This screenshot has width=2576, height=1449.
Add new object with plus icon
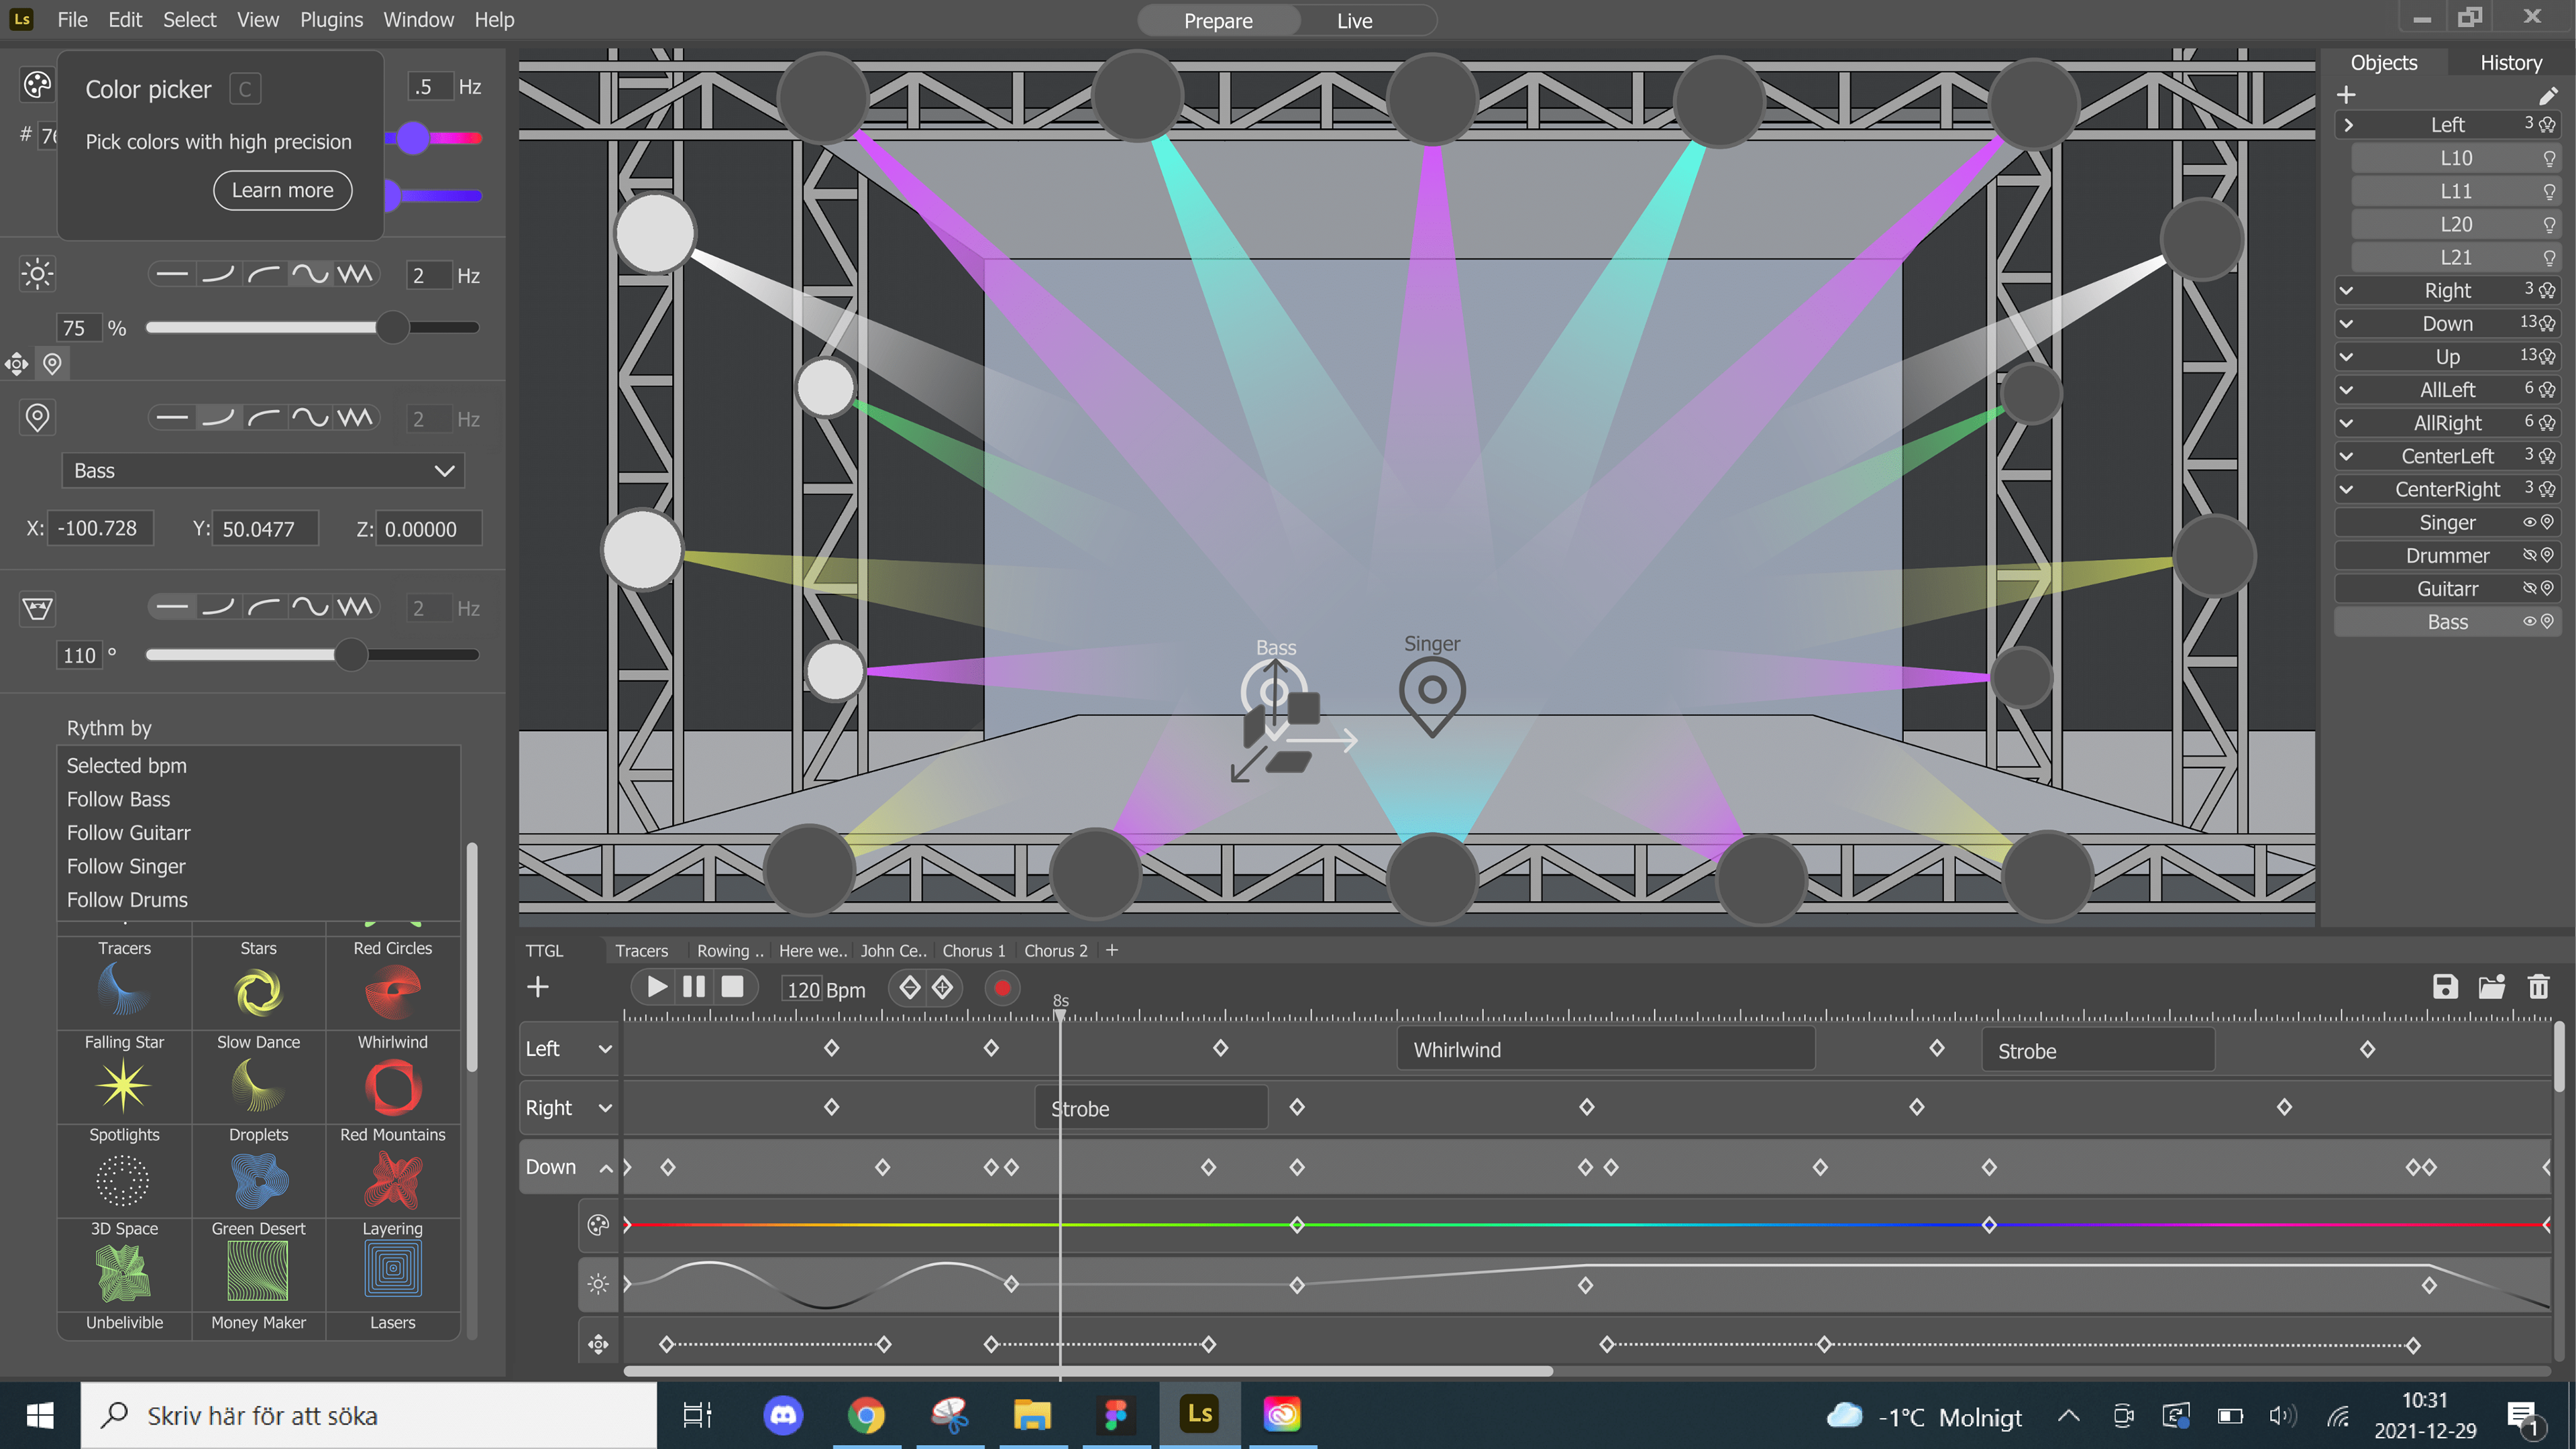2346,95
